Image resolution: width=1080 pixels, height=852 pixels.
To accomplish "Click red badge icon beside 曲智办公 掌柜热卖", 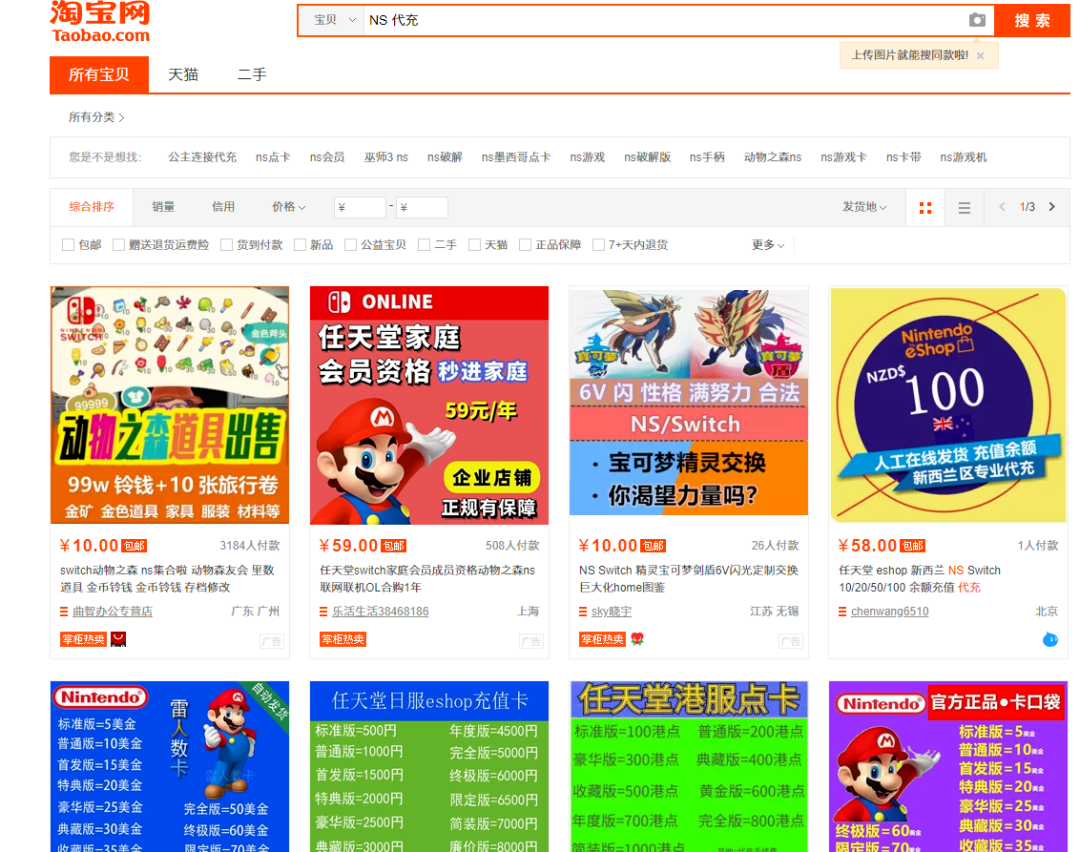I will pos(118,640).
